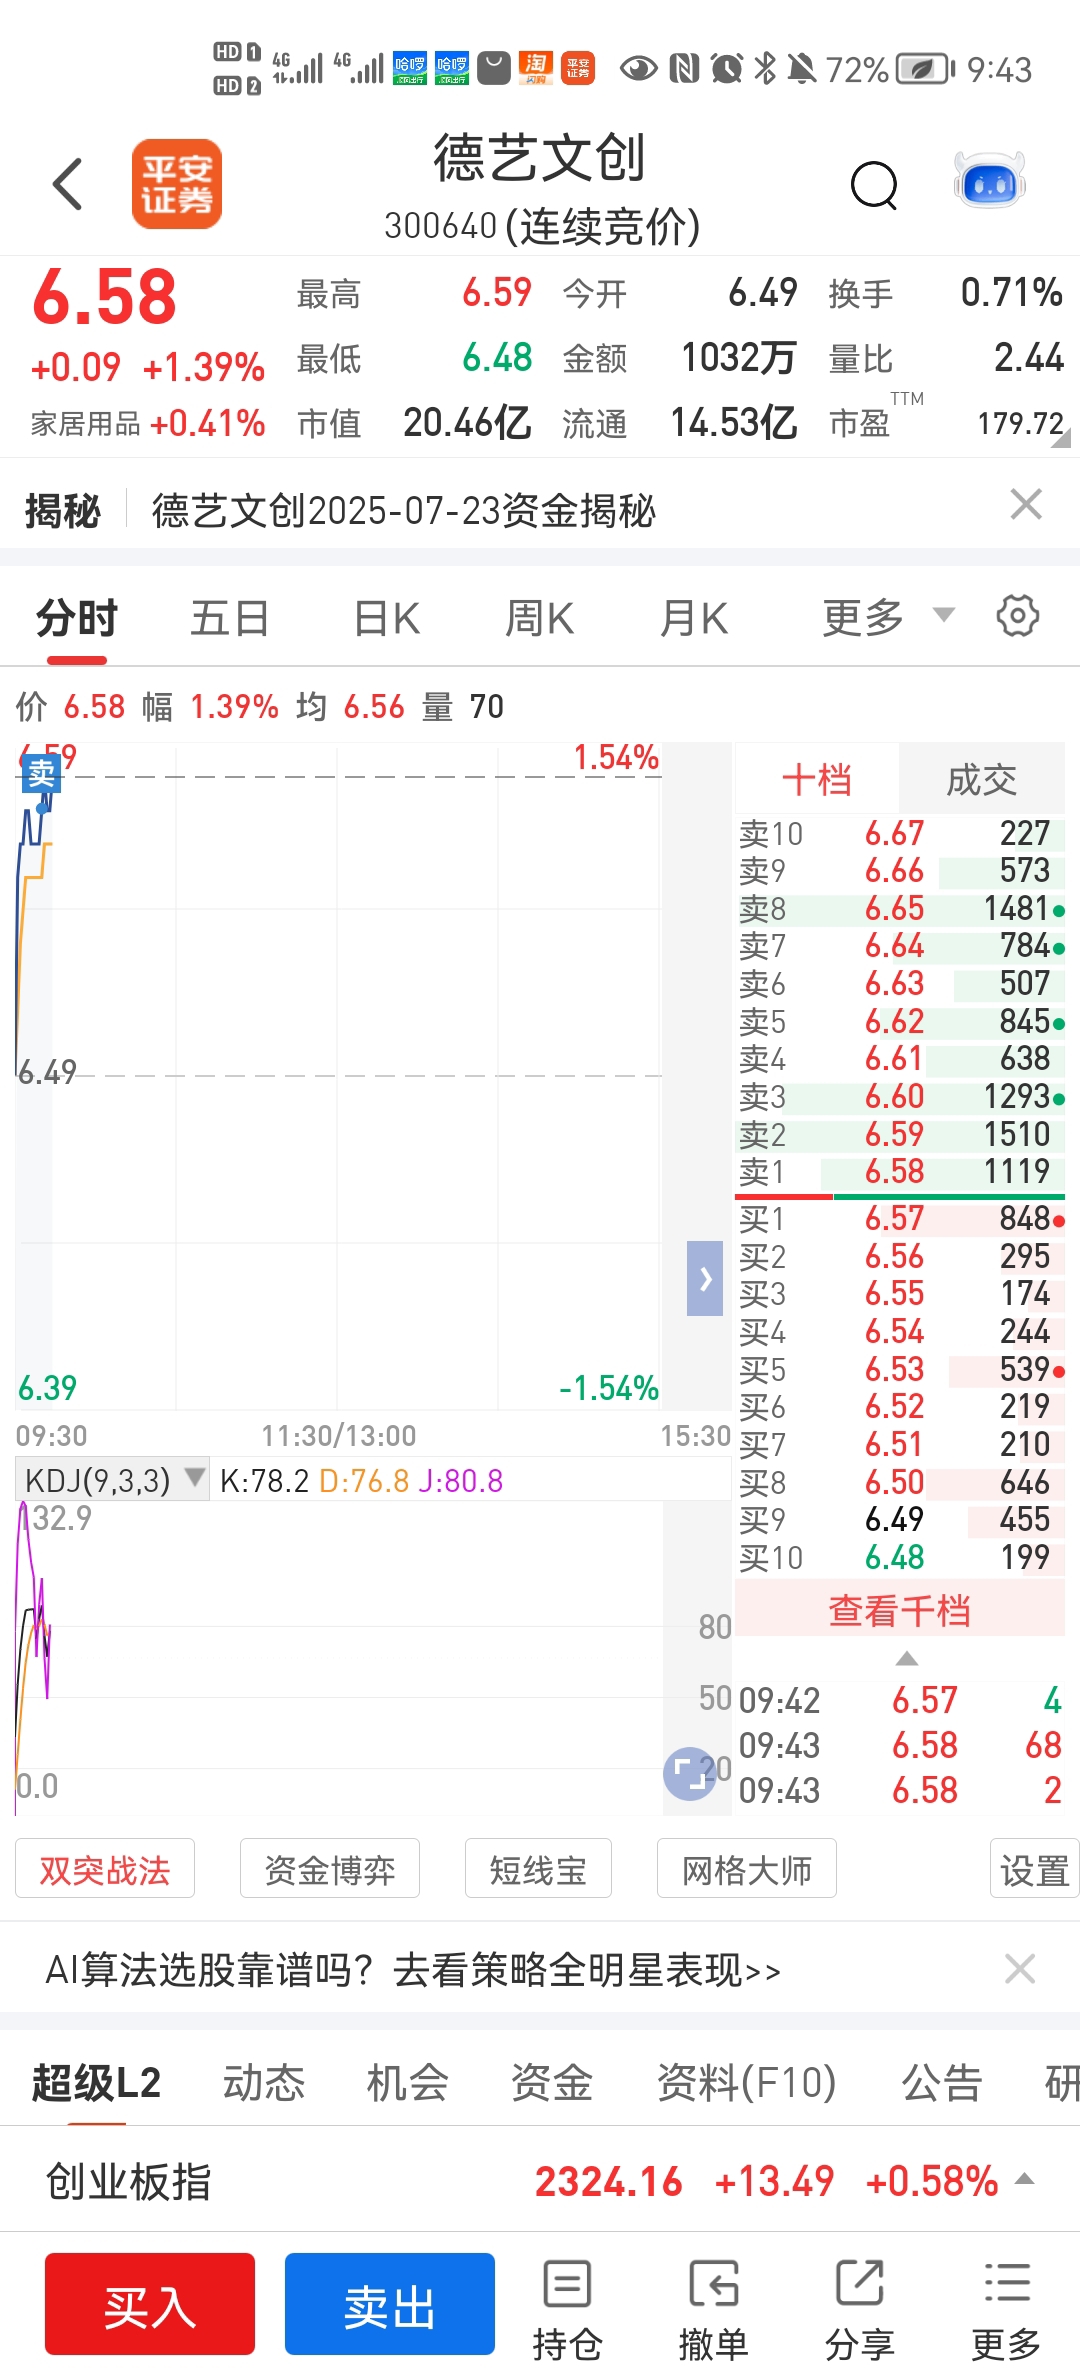This screenshot has width=1080, height=2376.
Task: Tap the muted bell status icon
Action: (x=802, y=69)
